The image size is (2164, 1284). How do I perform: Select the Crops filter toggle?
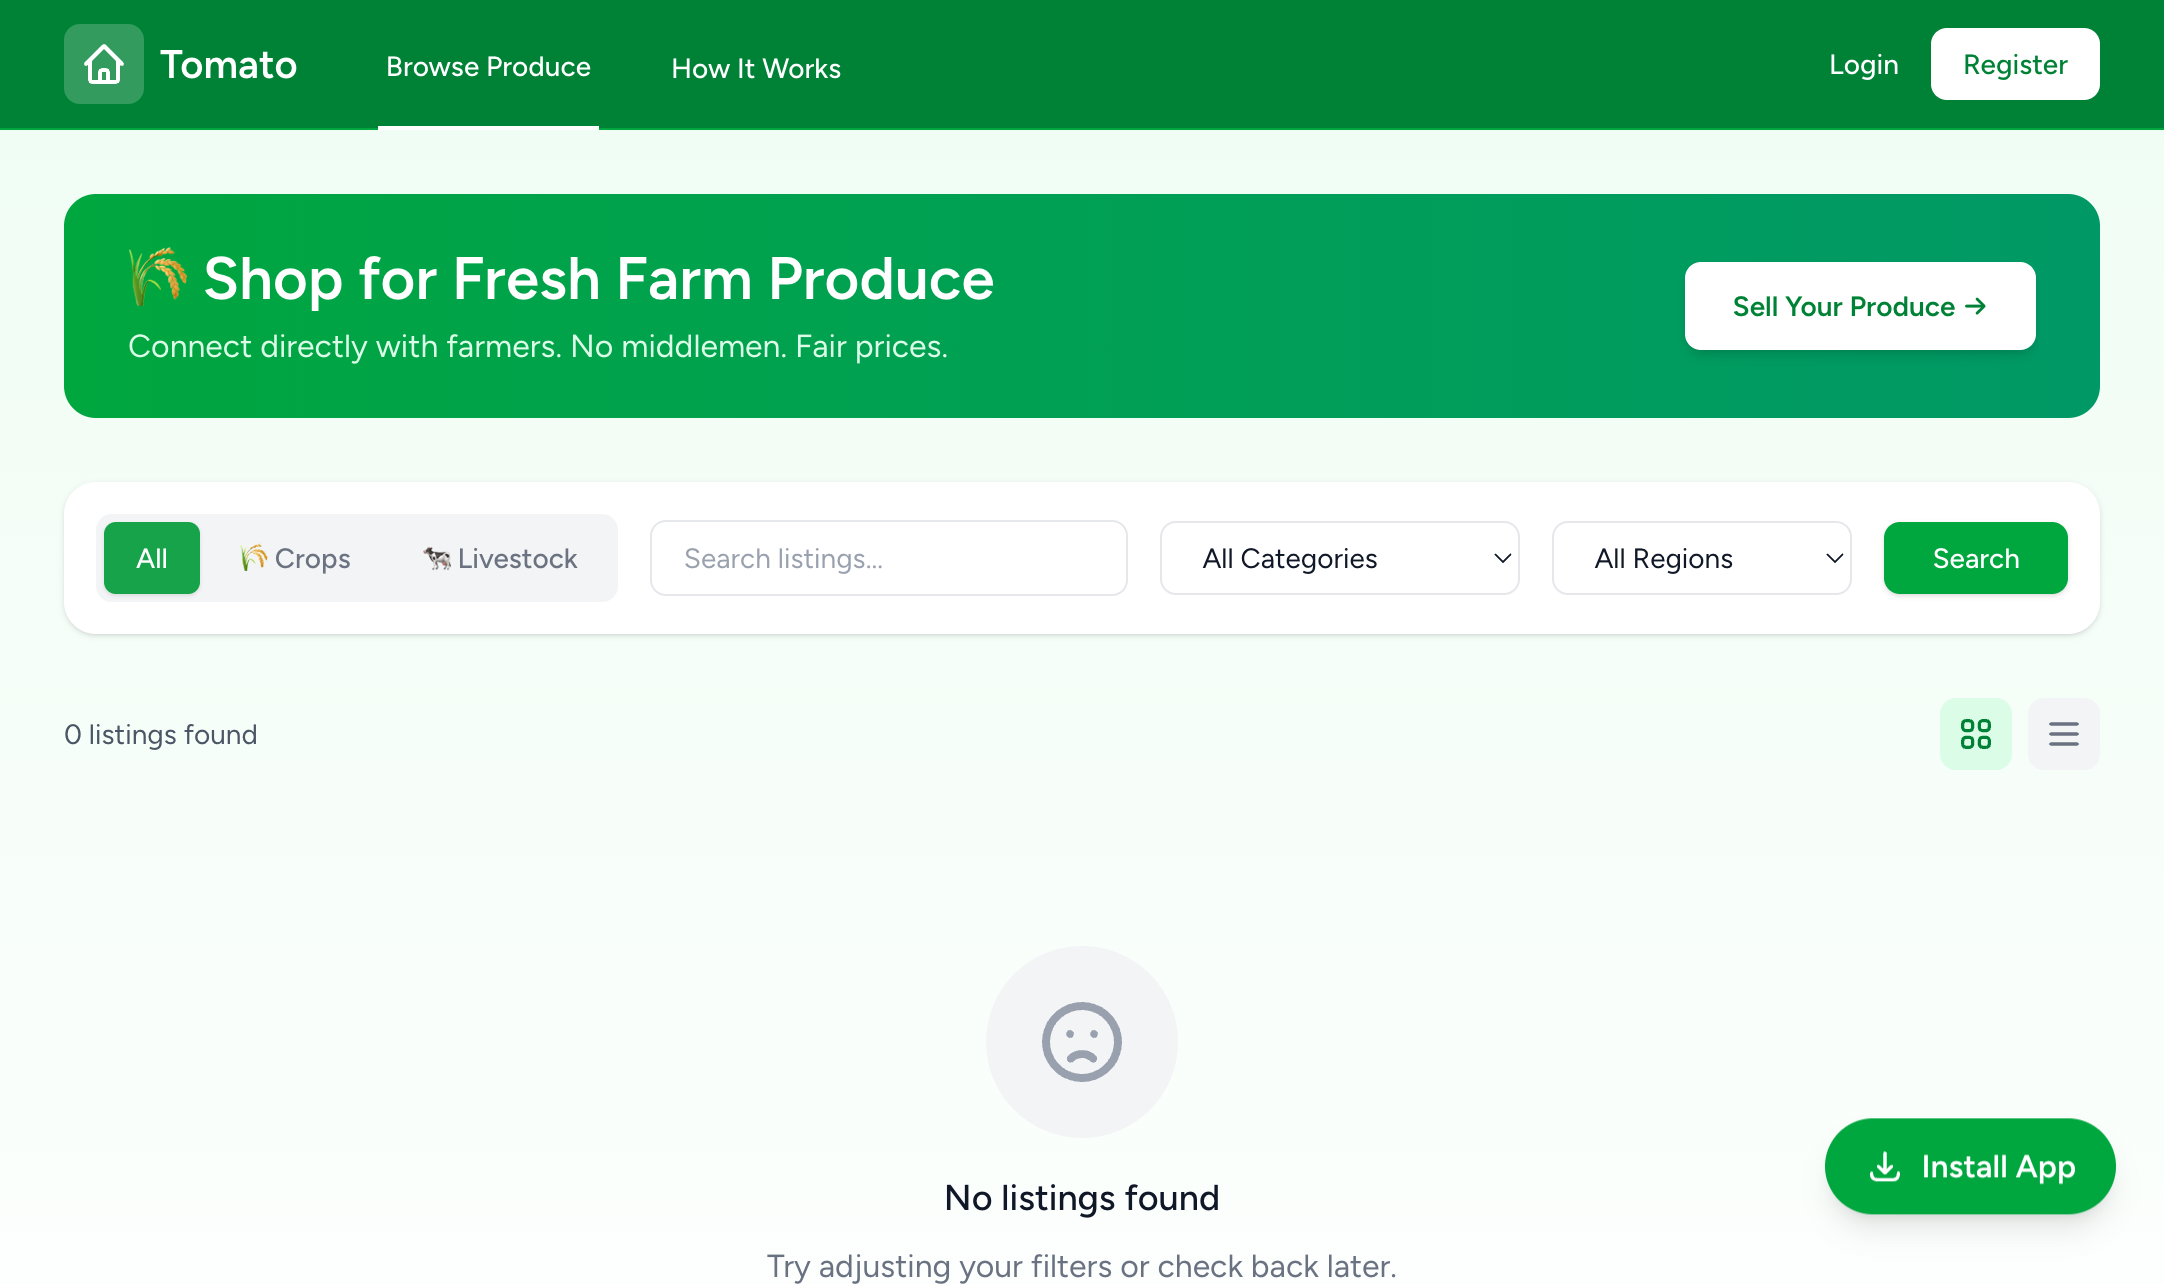pyautogui.click(x=295, y=558)
